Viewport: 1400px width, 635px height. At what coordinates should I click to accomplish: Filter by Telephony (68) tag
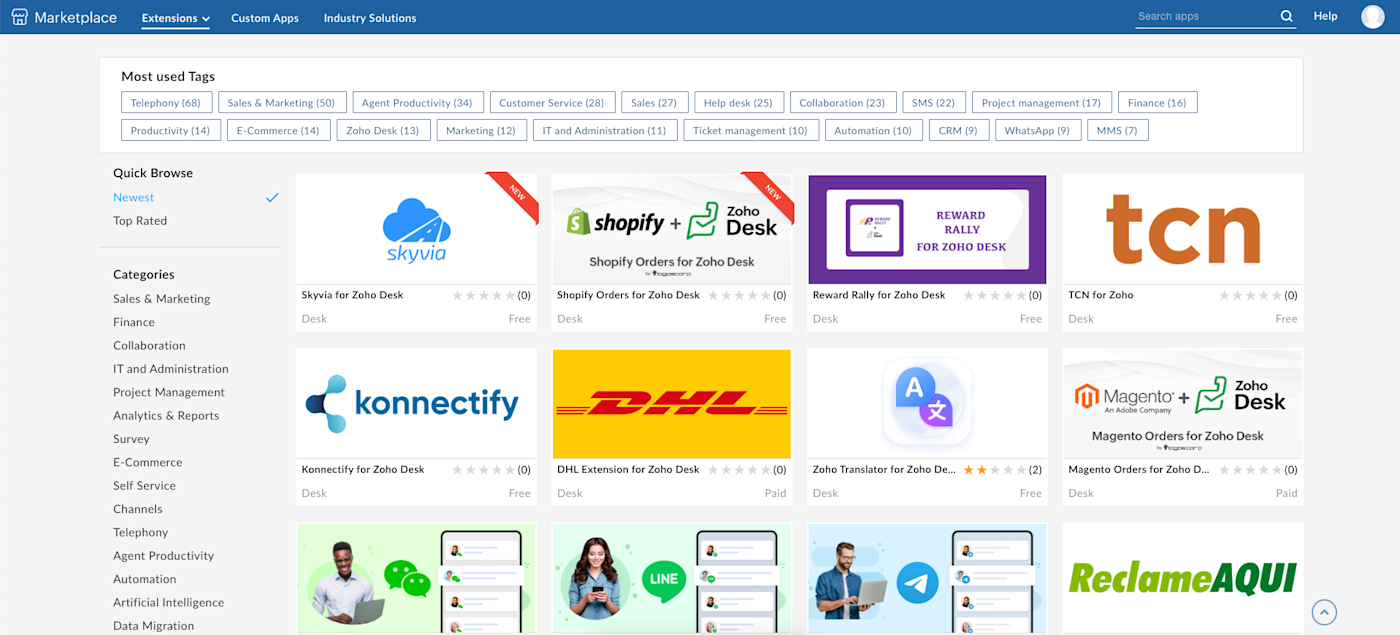166,102
